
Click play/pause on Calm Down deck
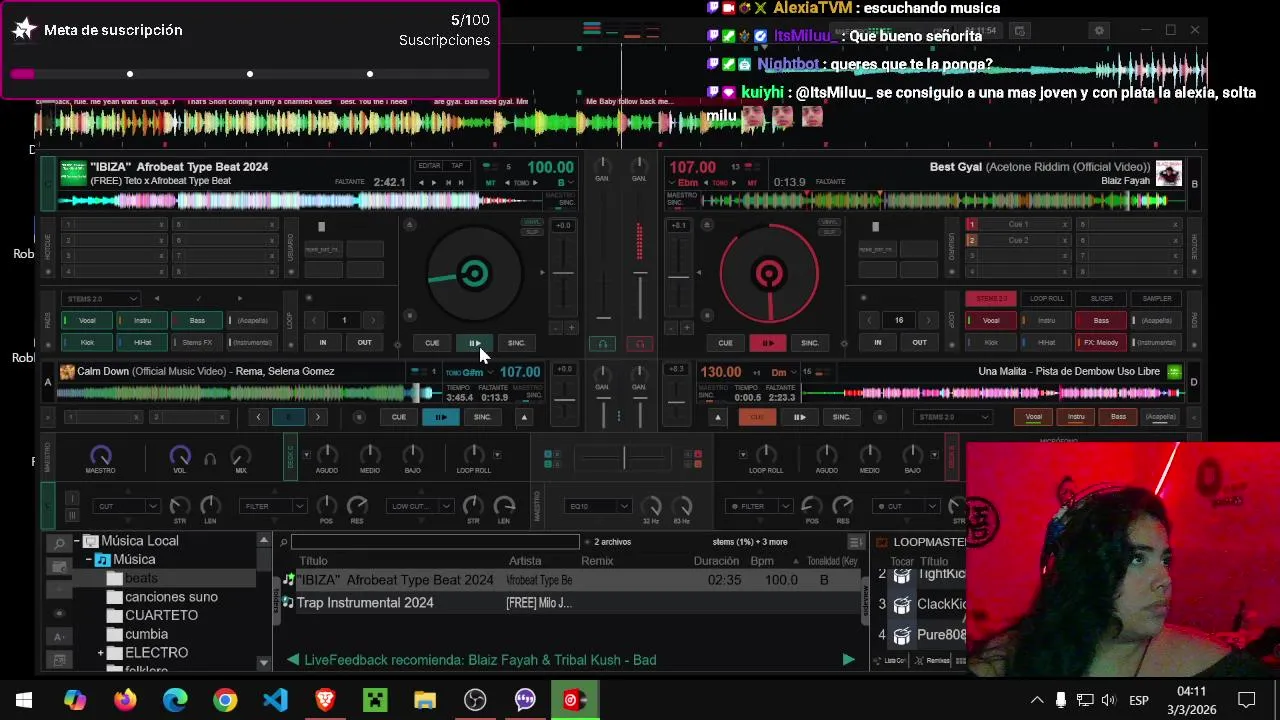(440, 417)
